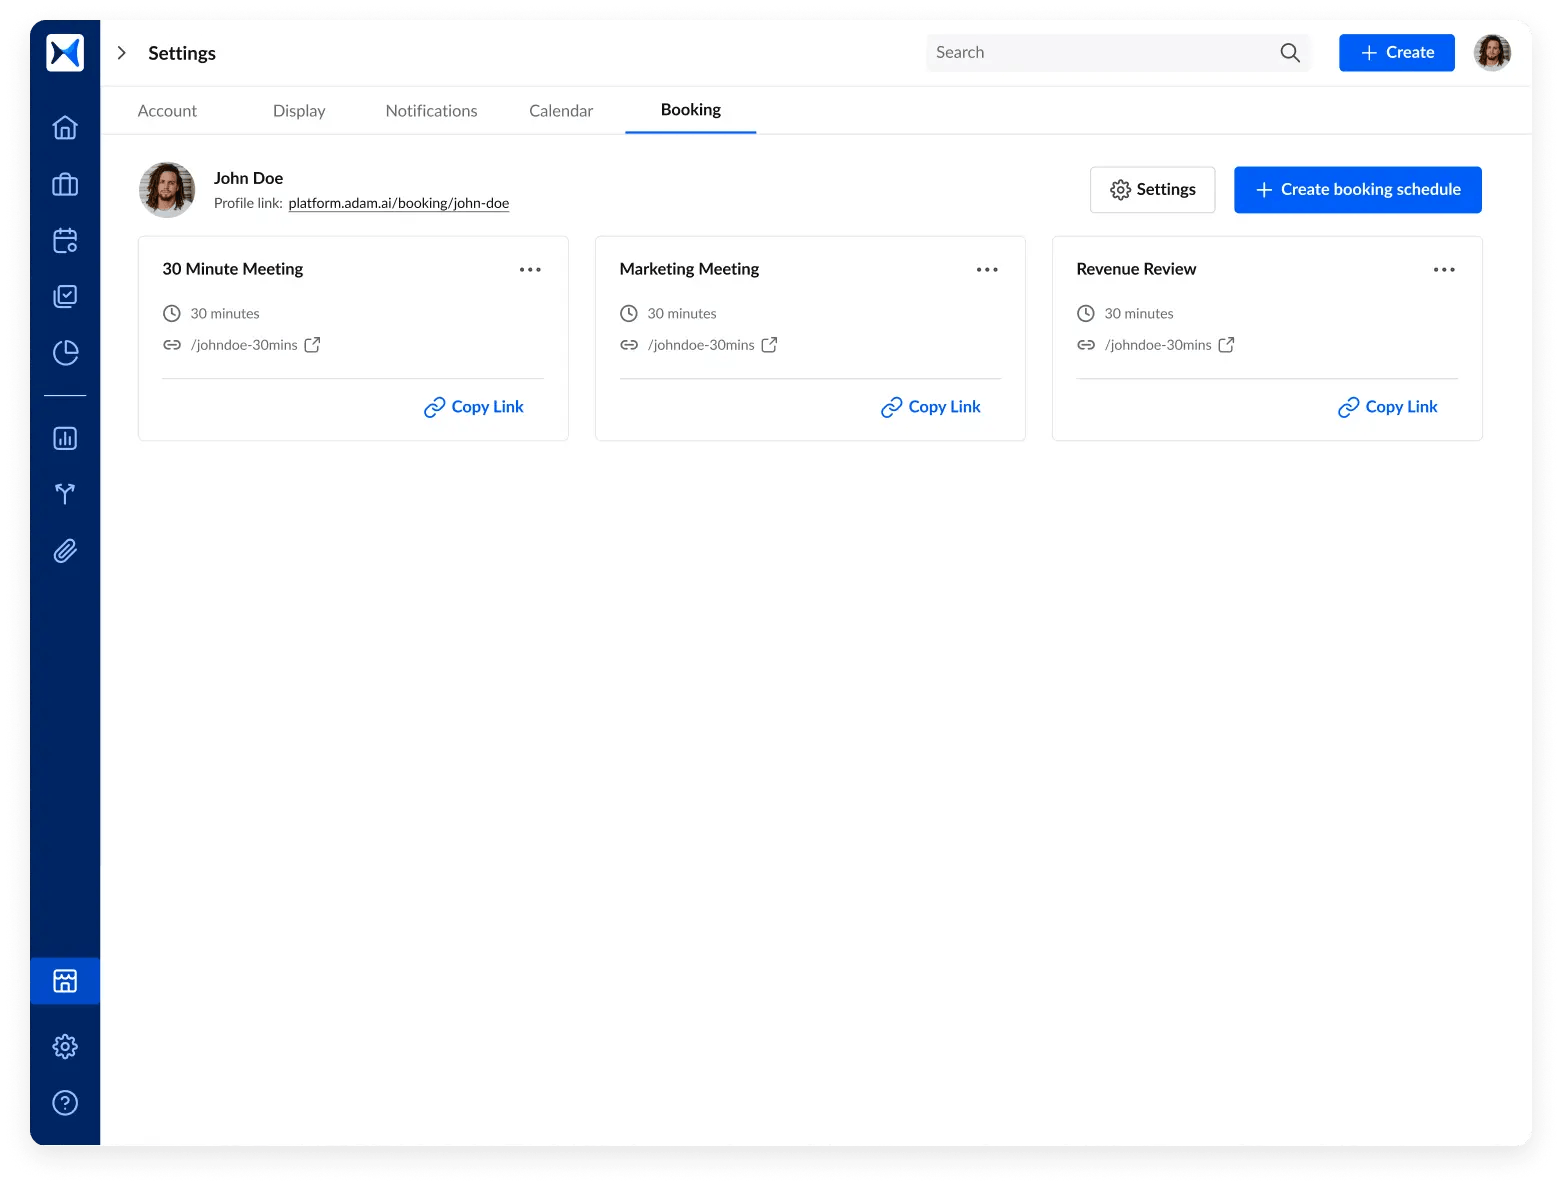The height and width of the screenshot is (1186, 1562).
Task: Click the John Doe name text
Action: pyautogui.click(x=248, y=178)
